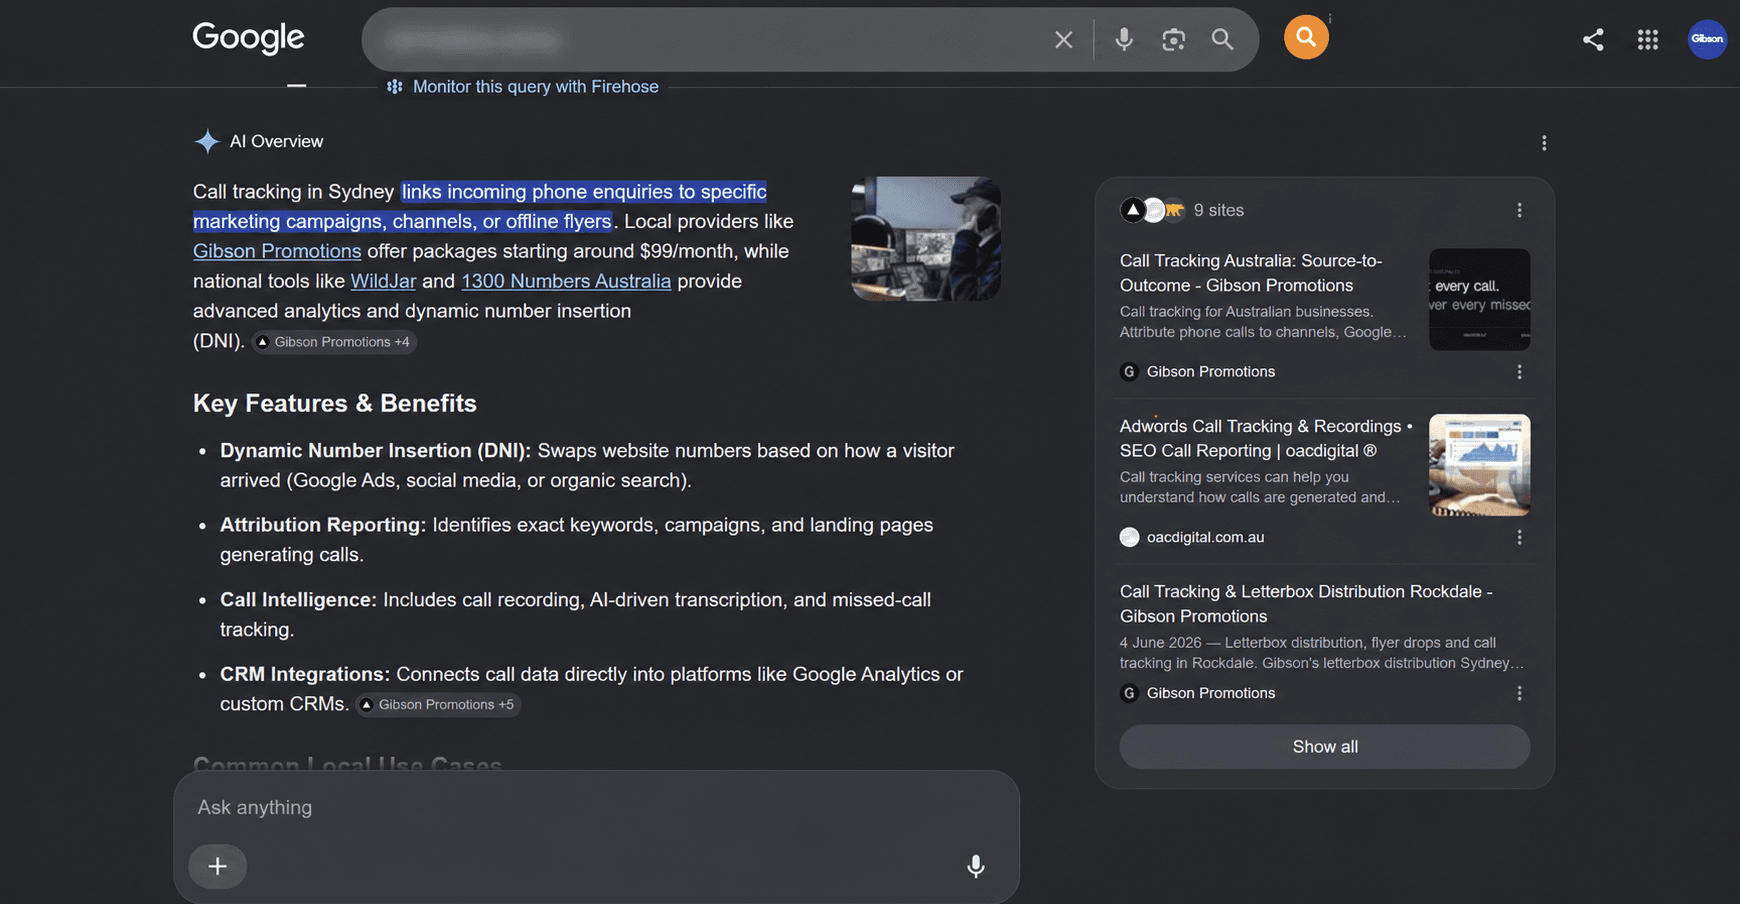Click the microphone in the Ask anything box
The image size is (1740, 904).
pyautogui.click(x=976, y=866)
